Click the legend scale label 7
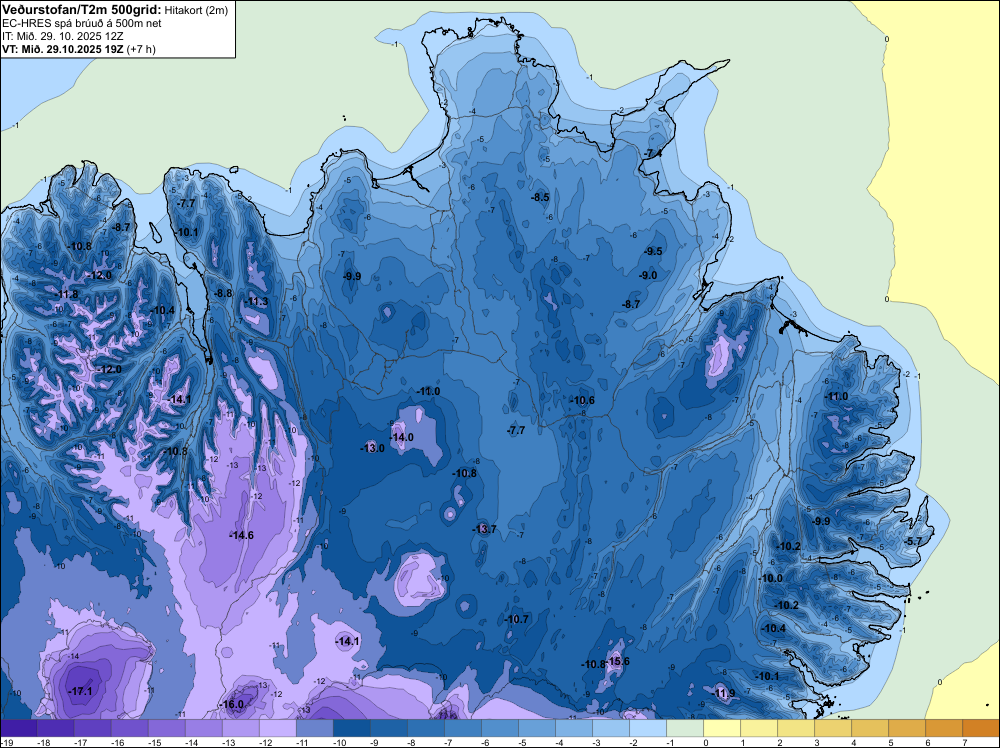This screenshot has width=1000, height=748. click(x=963, y=743)
